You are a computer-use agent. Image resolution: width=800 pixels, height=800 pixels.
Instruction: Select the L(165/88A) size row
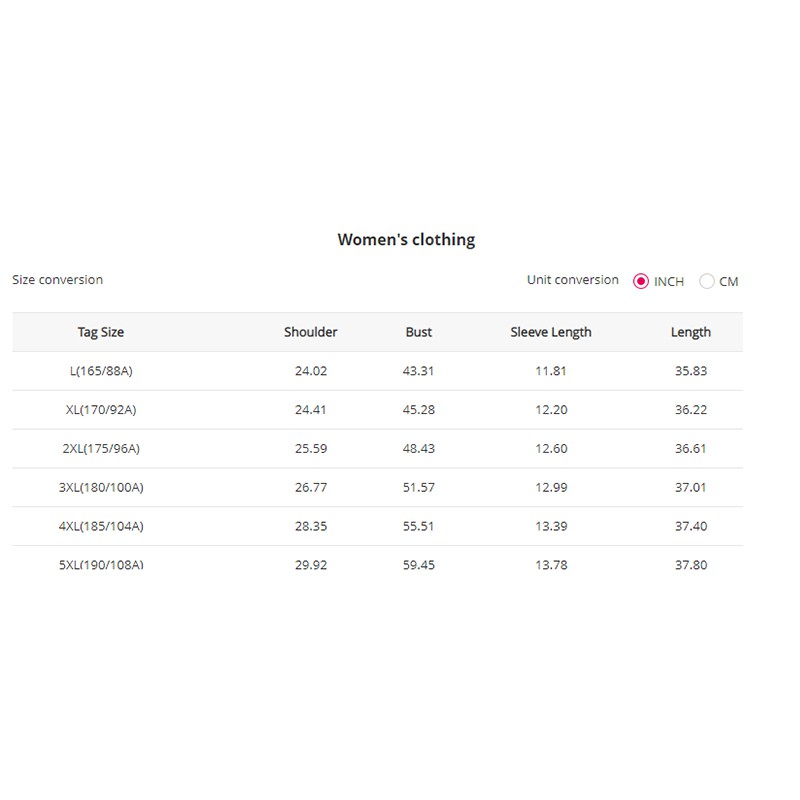[x=378, y=371]
